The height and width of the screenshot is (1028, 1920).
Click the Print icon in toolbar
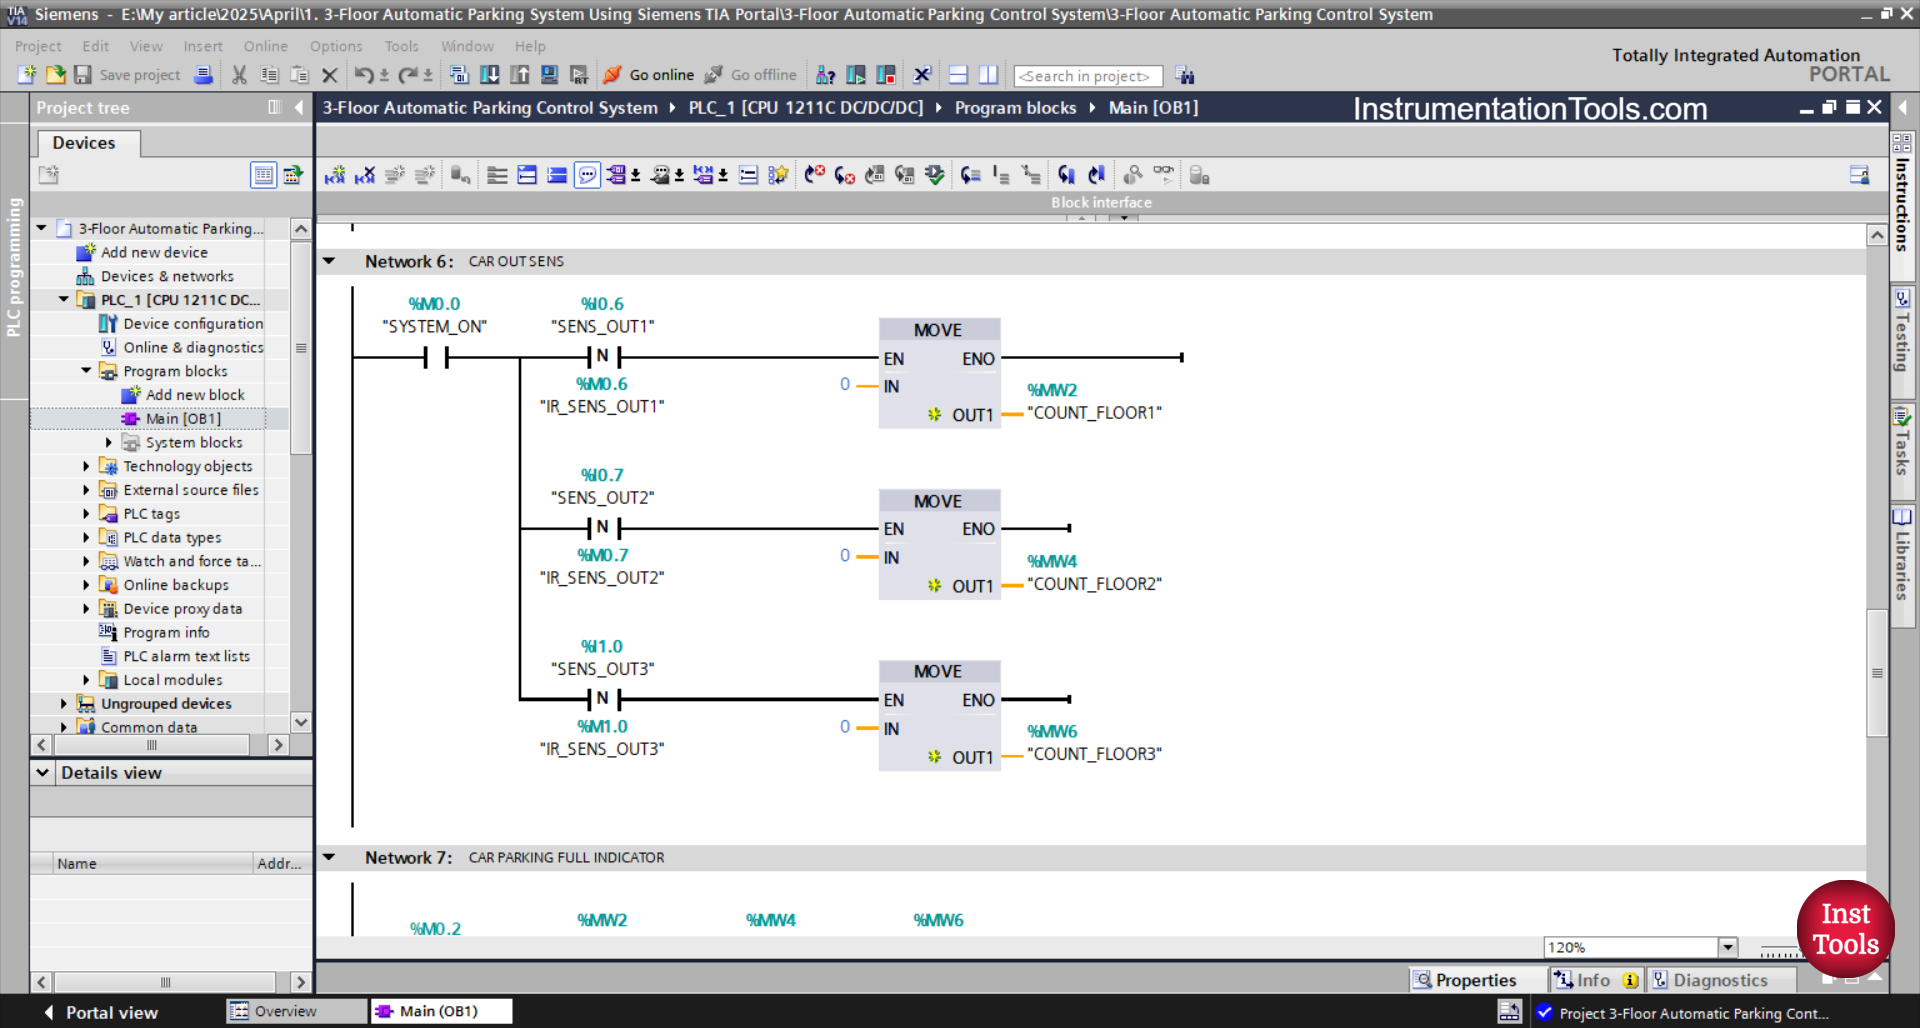pyautogui.click(x=204, y=75)
